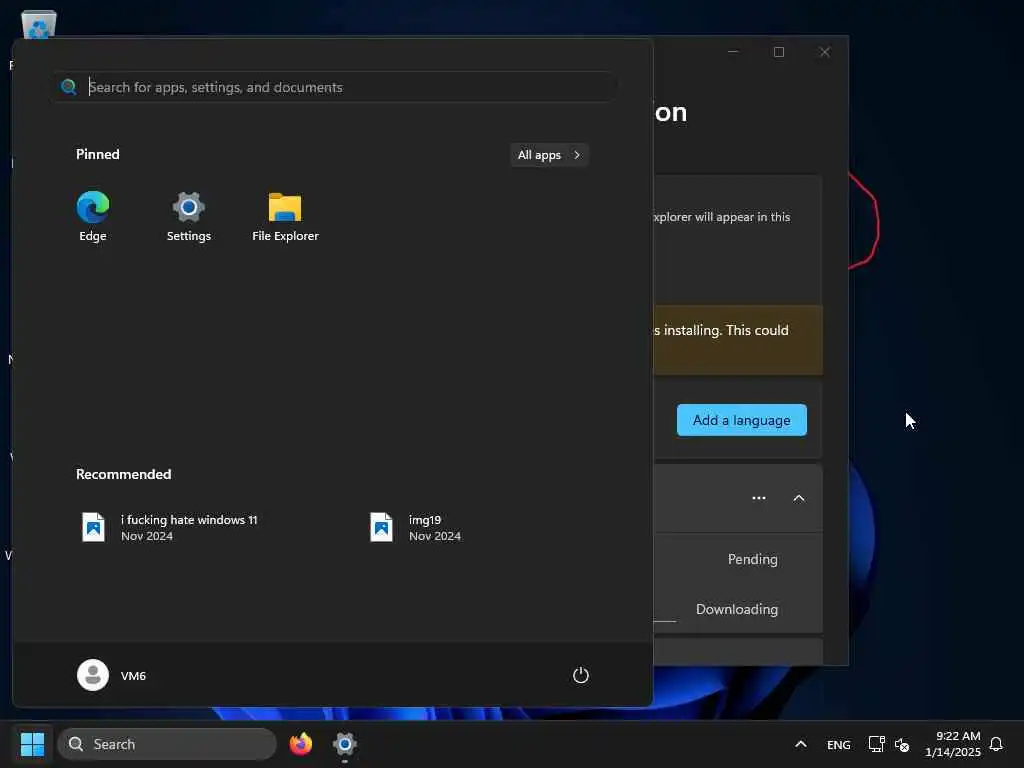
Task: Switch to Settings via taskbar icon
Action: coord(345,744)
